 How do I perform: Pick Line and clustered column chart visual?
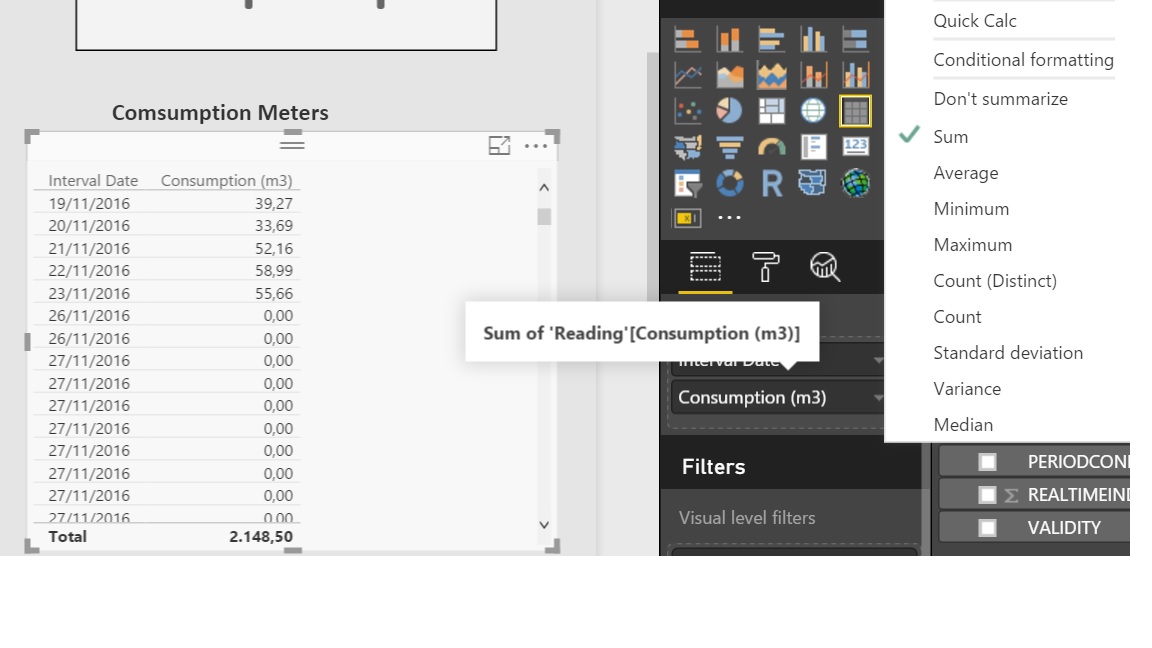click(x=855, y=75)
